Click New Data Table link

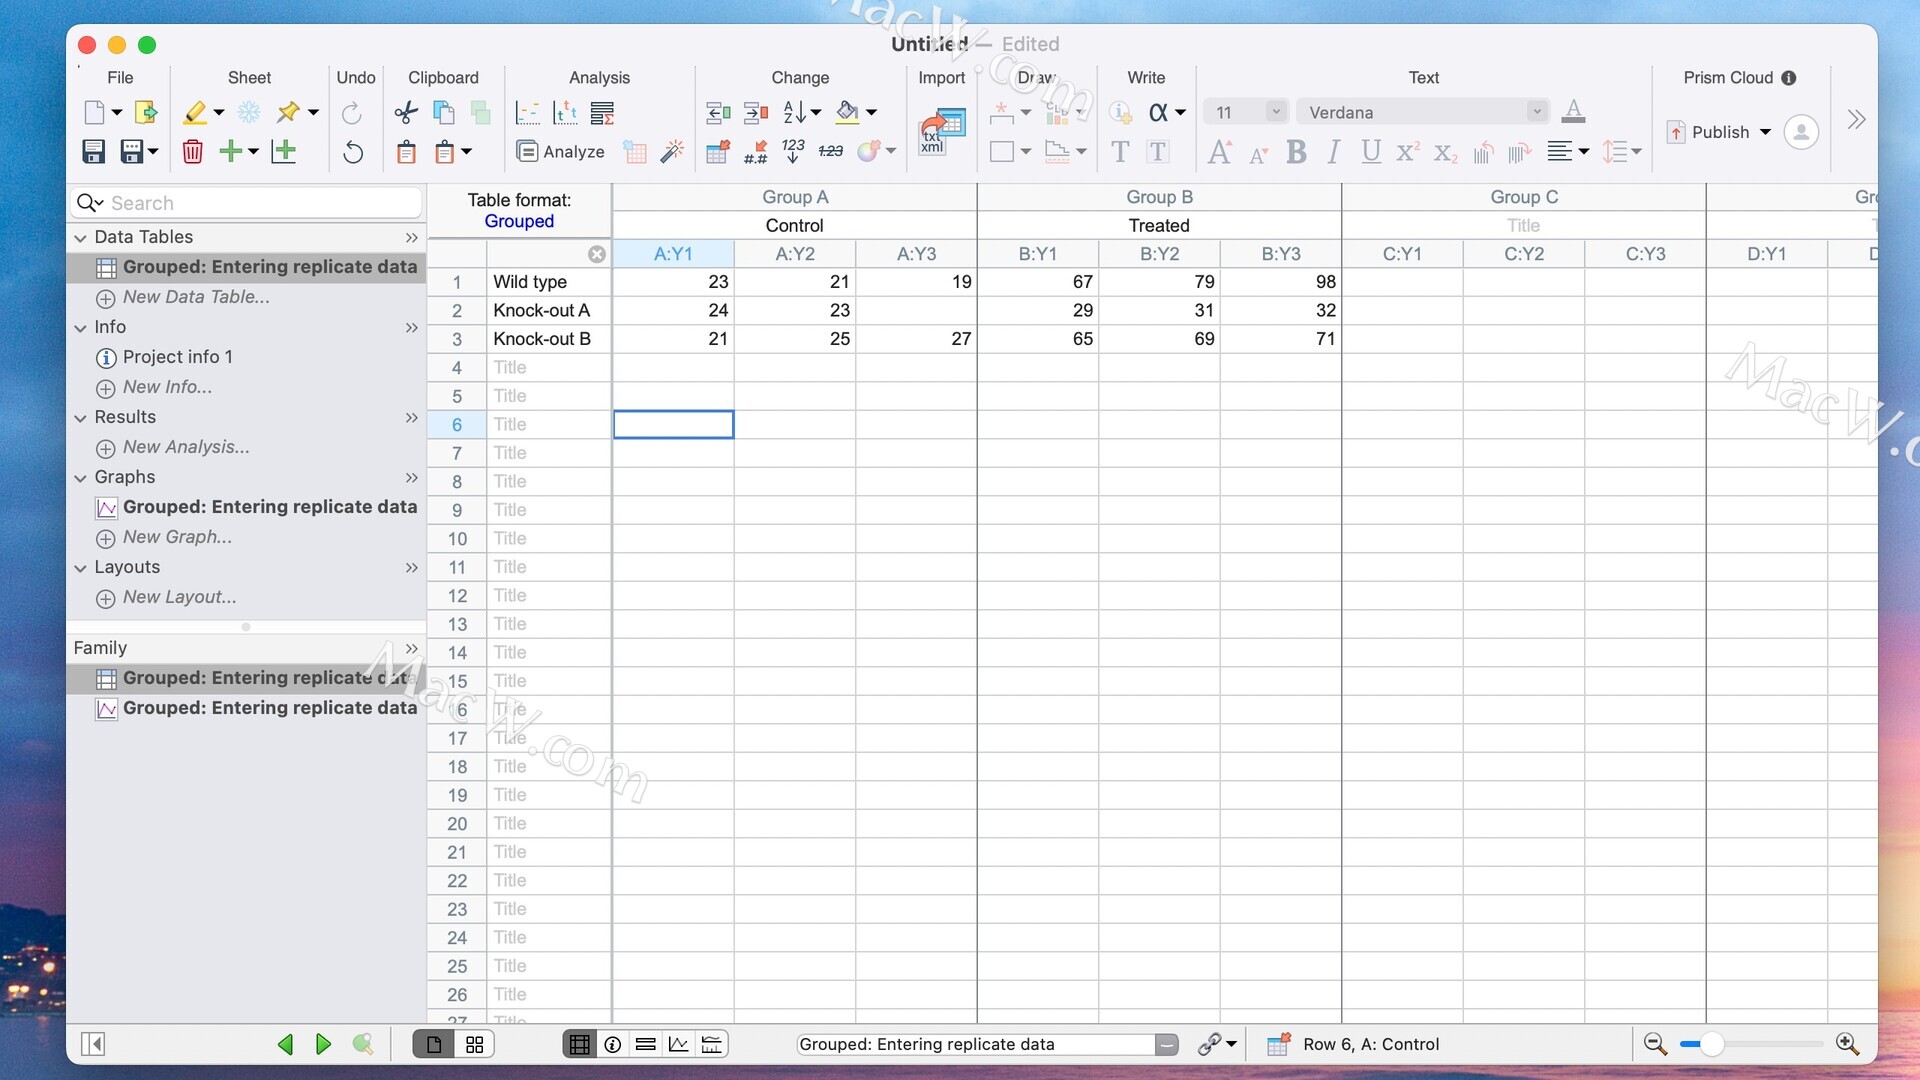click(x=196, y=297)
